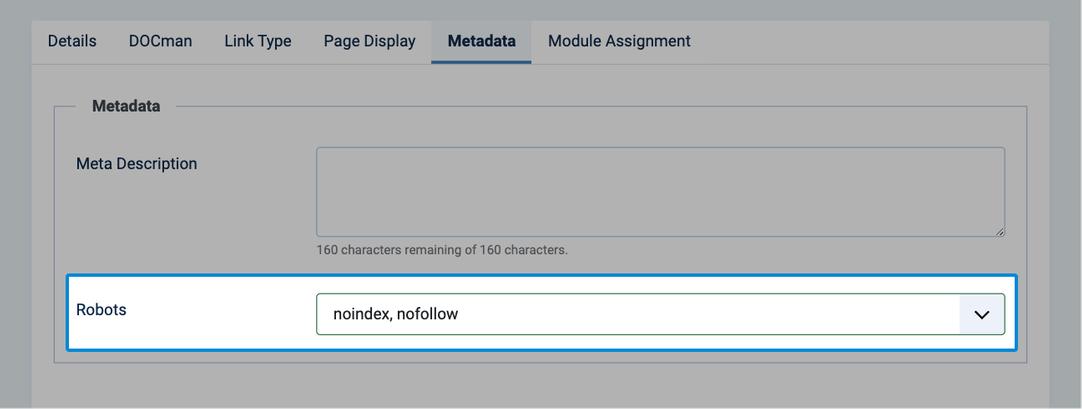Click the Metadata fieldset legend heading
The width and height of the screenshot is (1082, 409).
[x=126, y=106]
